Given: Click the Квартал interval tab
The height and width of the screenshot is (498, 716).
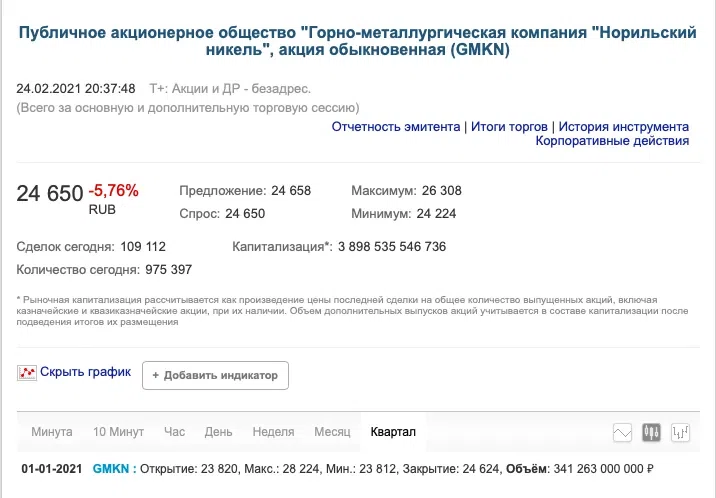Looking at the screenshot, I should [393, 432].
